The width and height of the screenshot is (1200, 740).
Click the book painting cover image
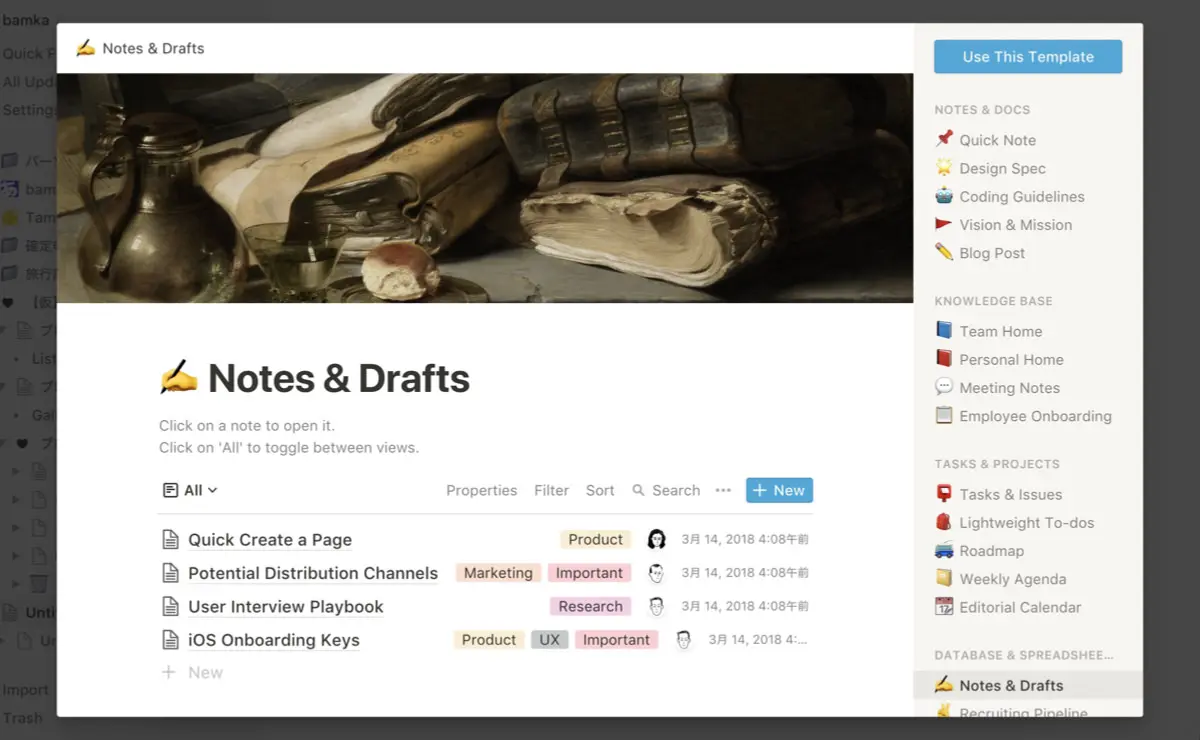coord(485,188)
